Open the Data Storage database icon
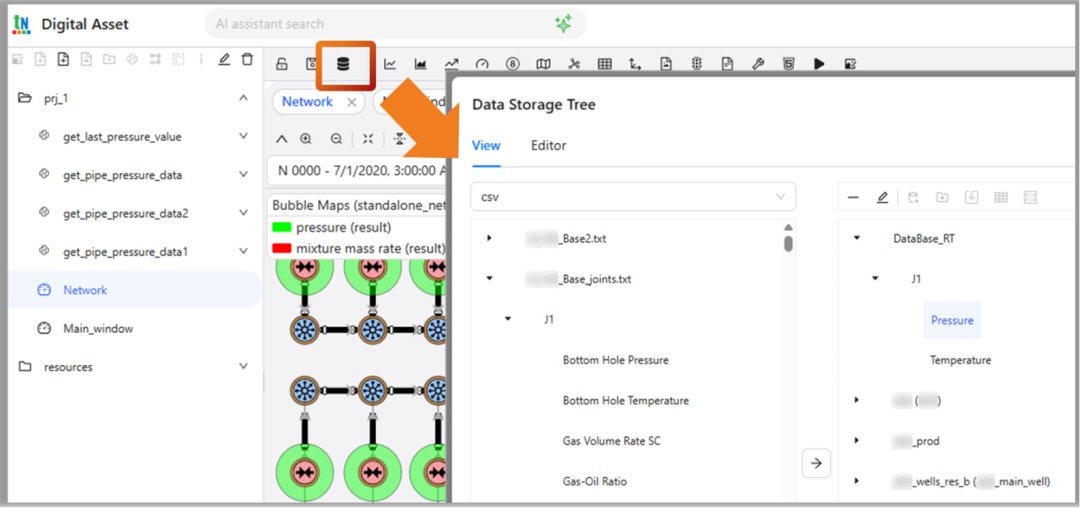Image resolution: width=1080 pixels, height=508 pixels. pos(344,65)
